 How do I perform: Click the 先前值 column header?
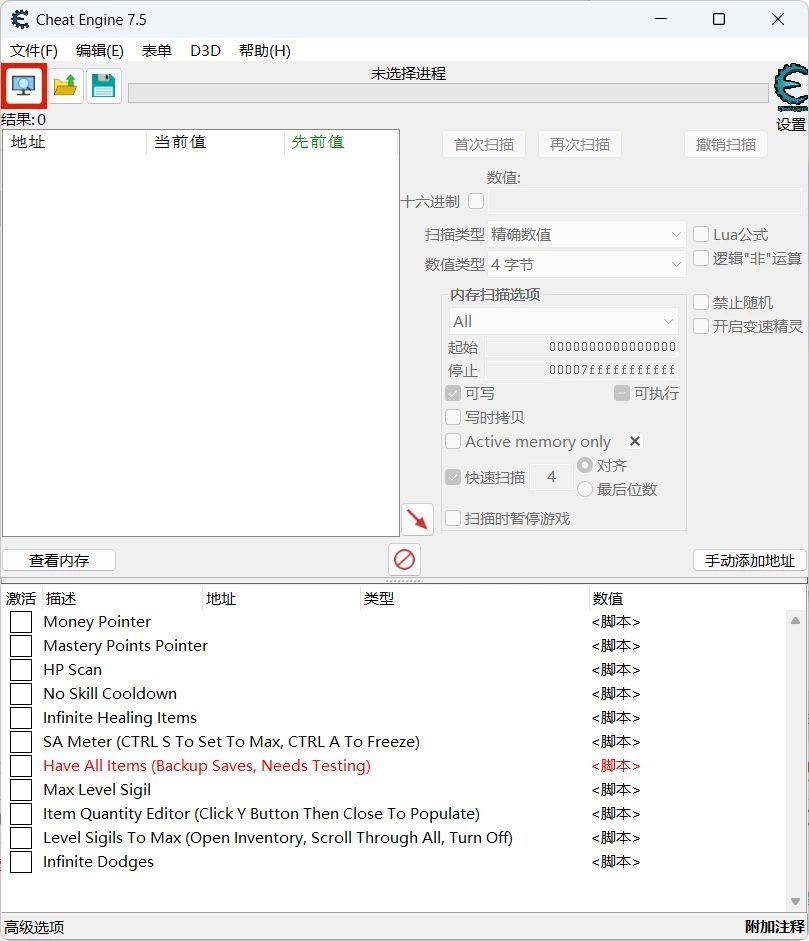341,142
